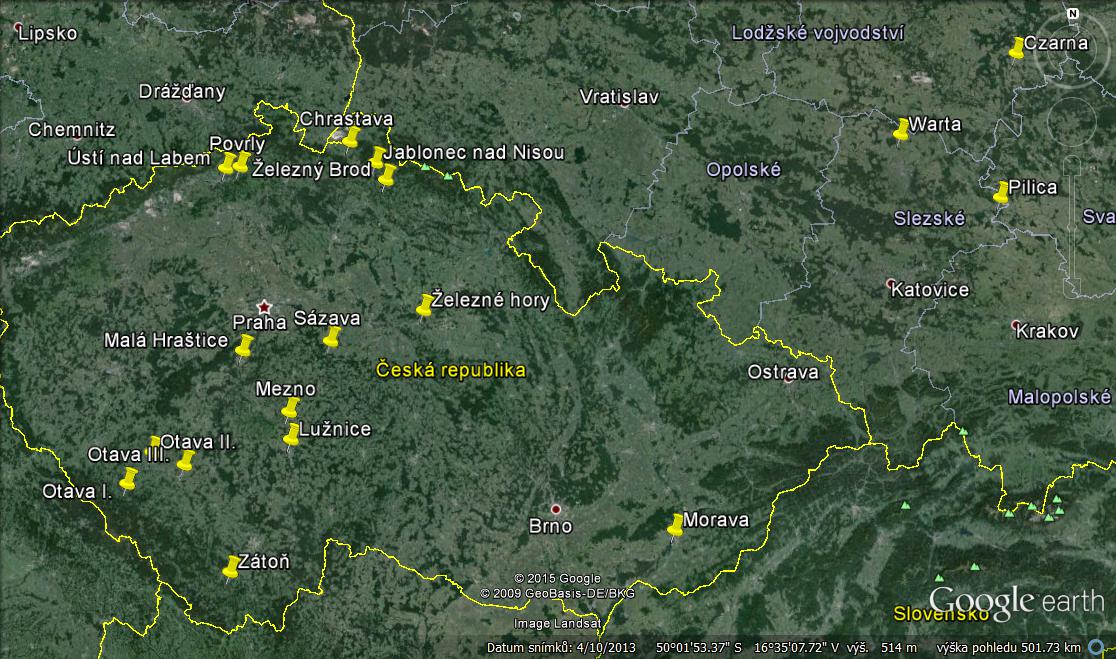Click the Google Earth logo

click(1016, 600)
